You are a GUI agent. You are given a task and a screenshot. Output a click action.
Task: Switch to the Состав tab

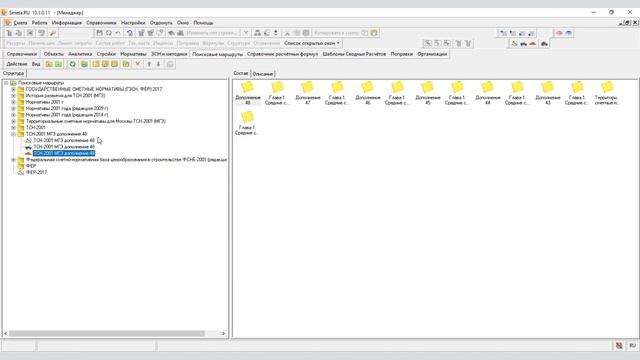241,73
